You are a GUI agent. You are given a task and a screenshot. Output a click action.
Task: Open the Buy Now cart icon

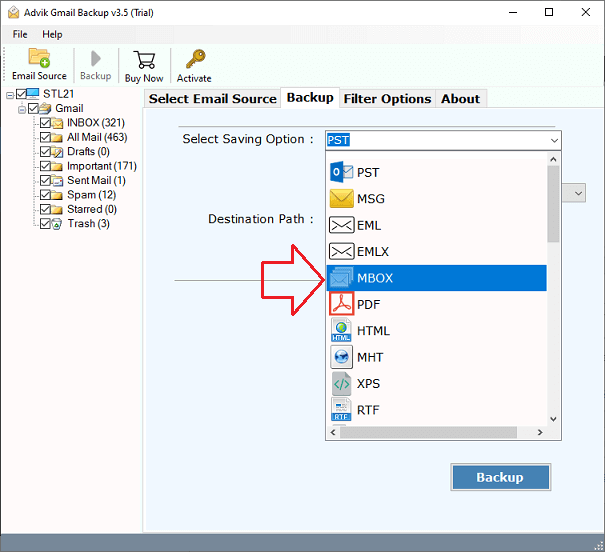[144, 60]
